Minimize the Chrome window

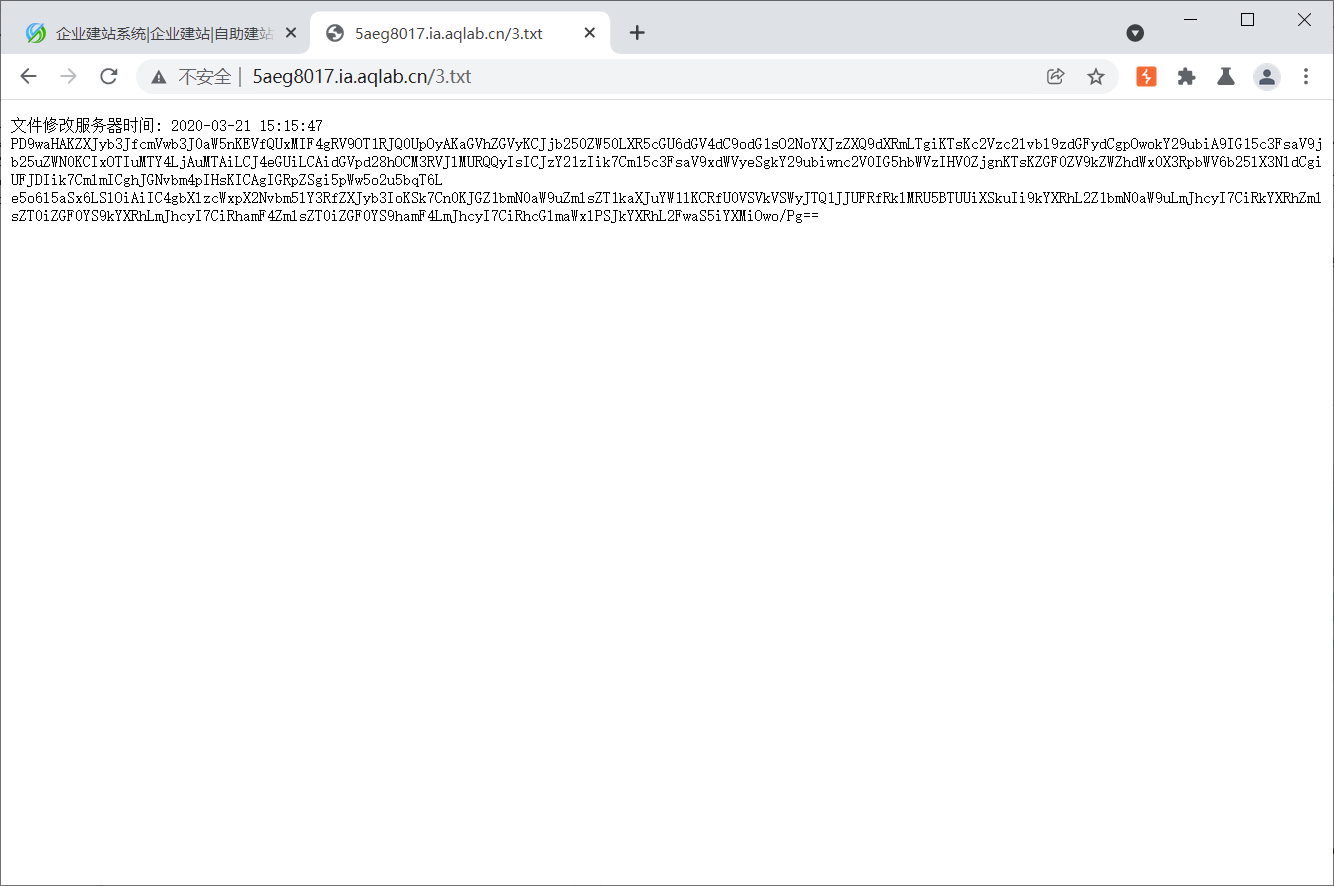click(x=1190, y=19)
